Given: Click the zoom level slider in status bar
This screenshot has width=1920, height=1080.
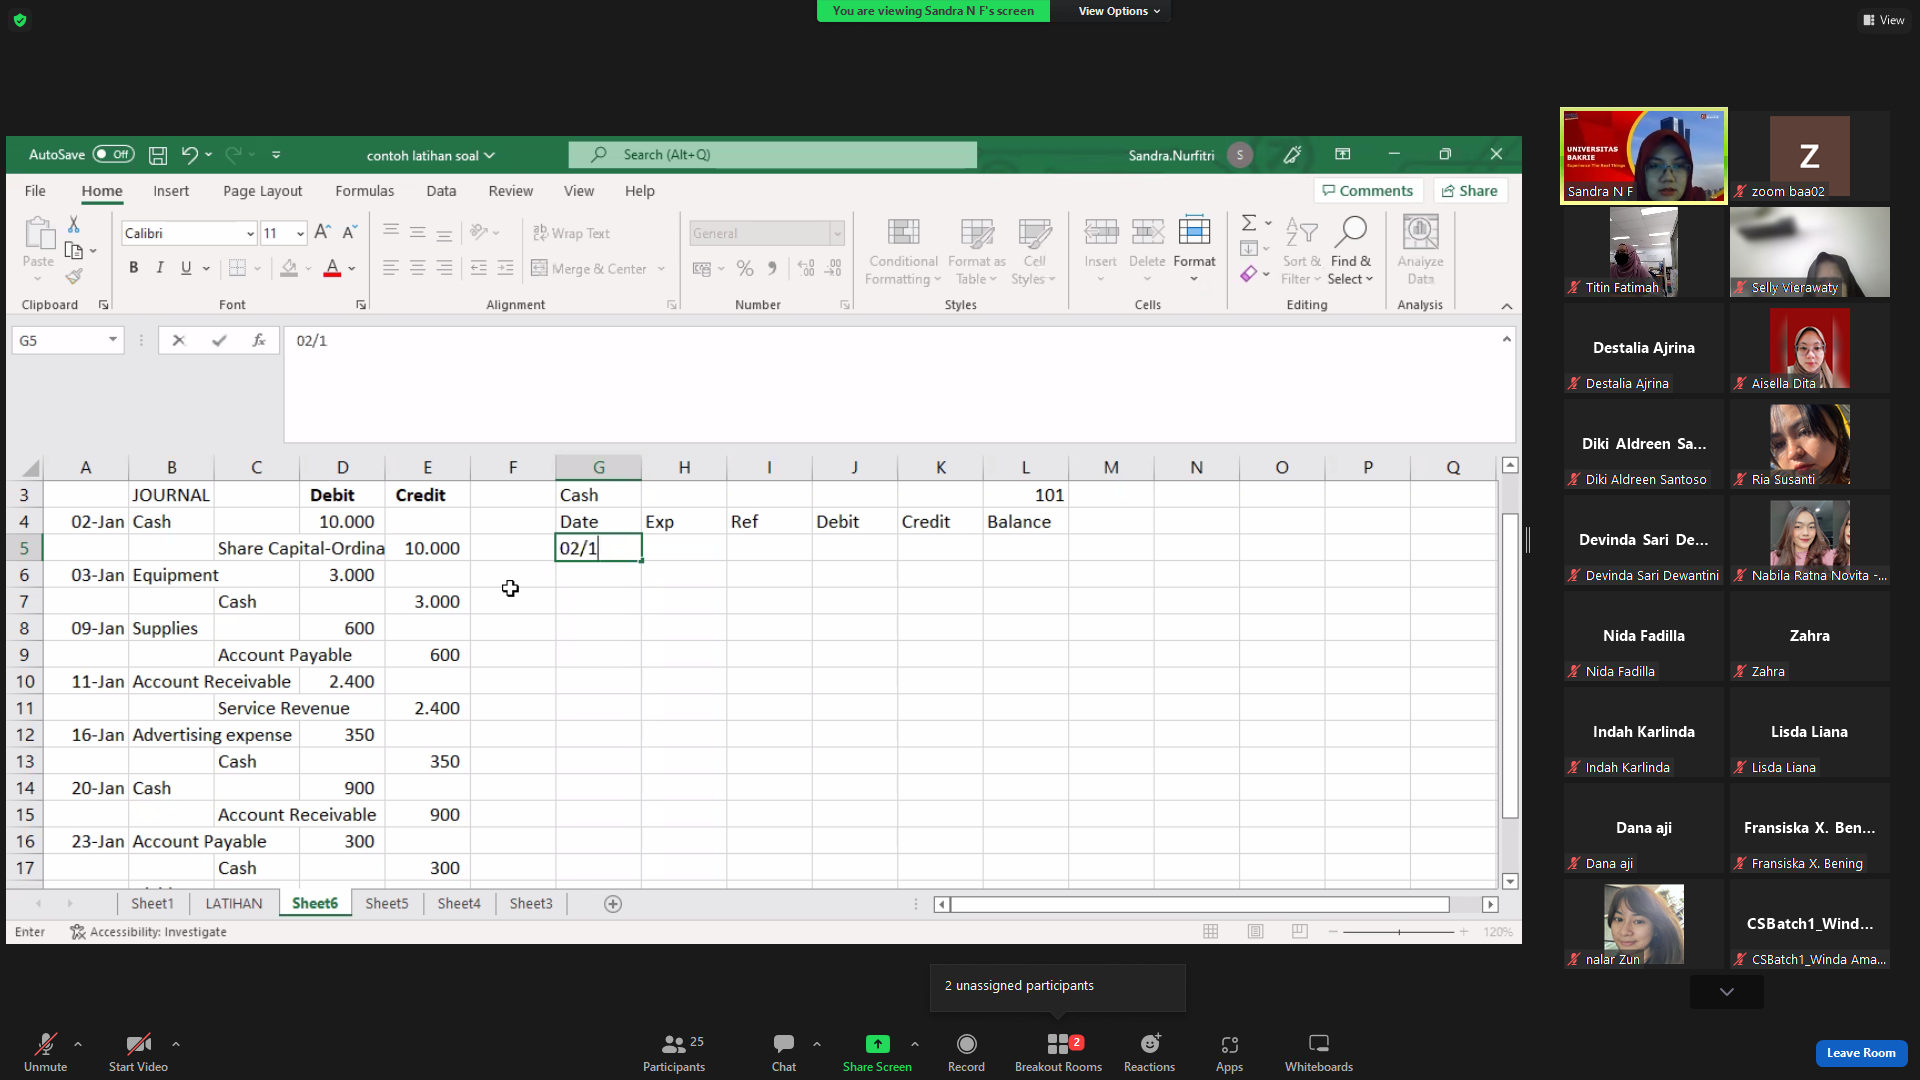Looking at the screenshot, I should coord(1398,931).
